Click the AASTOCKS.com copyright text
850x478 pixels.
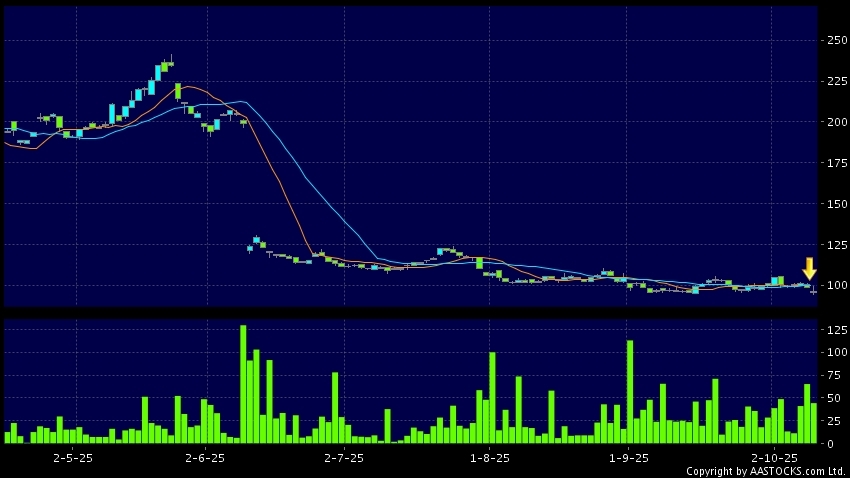click(x=765, y=470)
